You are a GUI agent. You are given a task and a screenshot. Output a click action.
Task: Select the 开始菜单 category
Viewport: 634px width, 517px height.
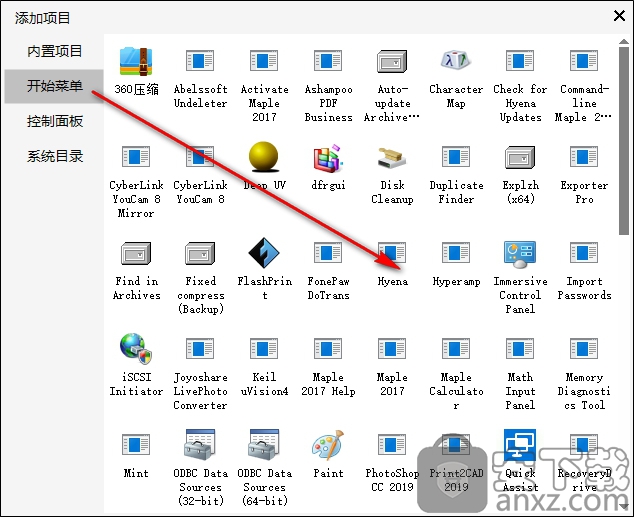(54, 86)
